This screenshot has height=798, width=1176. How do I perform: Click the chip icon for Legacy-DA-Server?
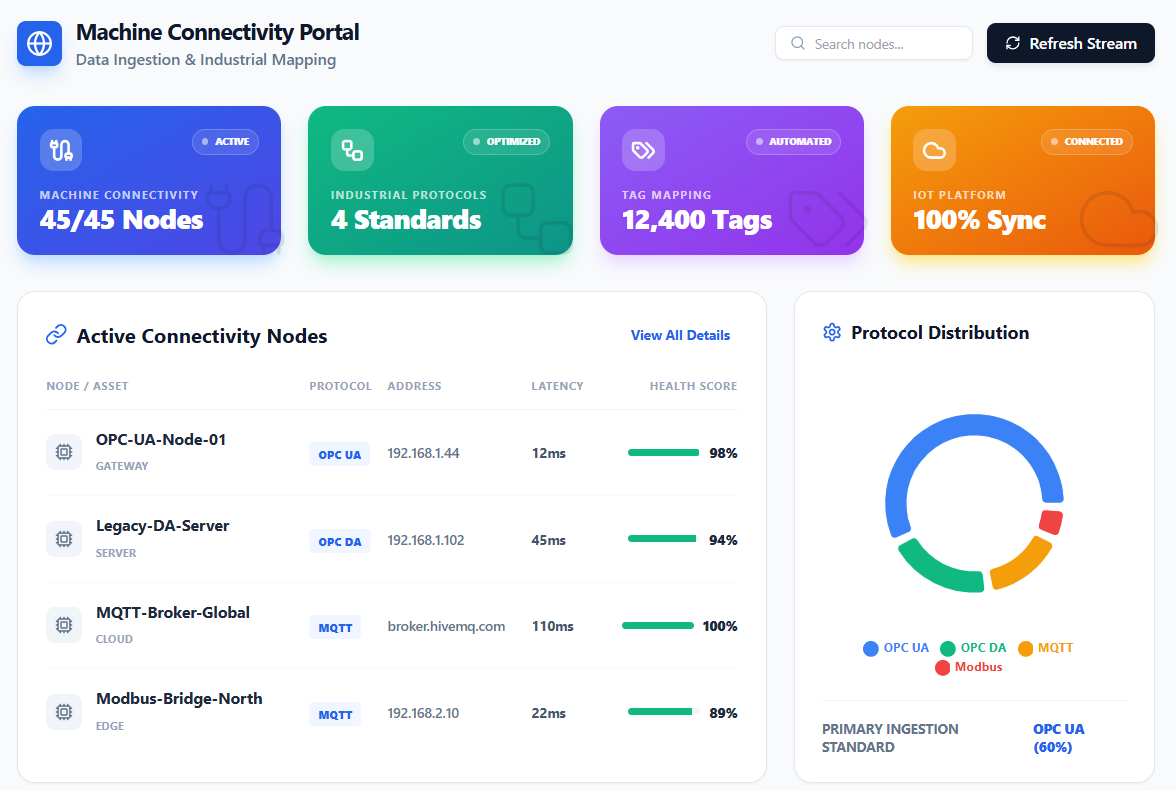(x=64, y=539)
